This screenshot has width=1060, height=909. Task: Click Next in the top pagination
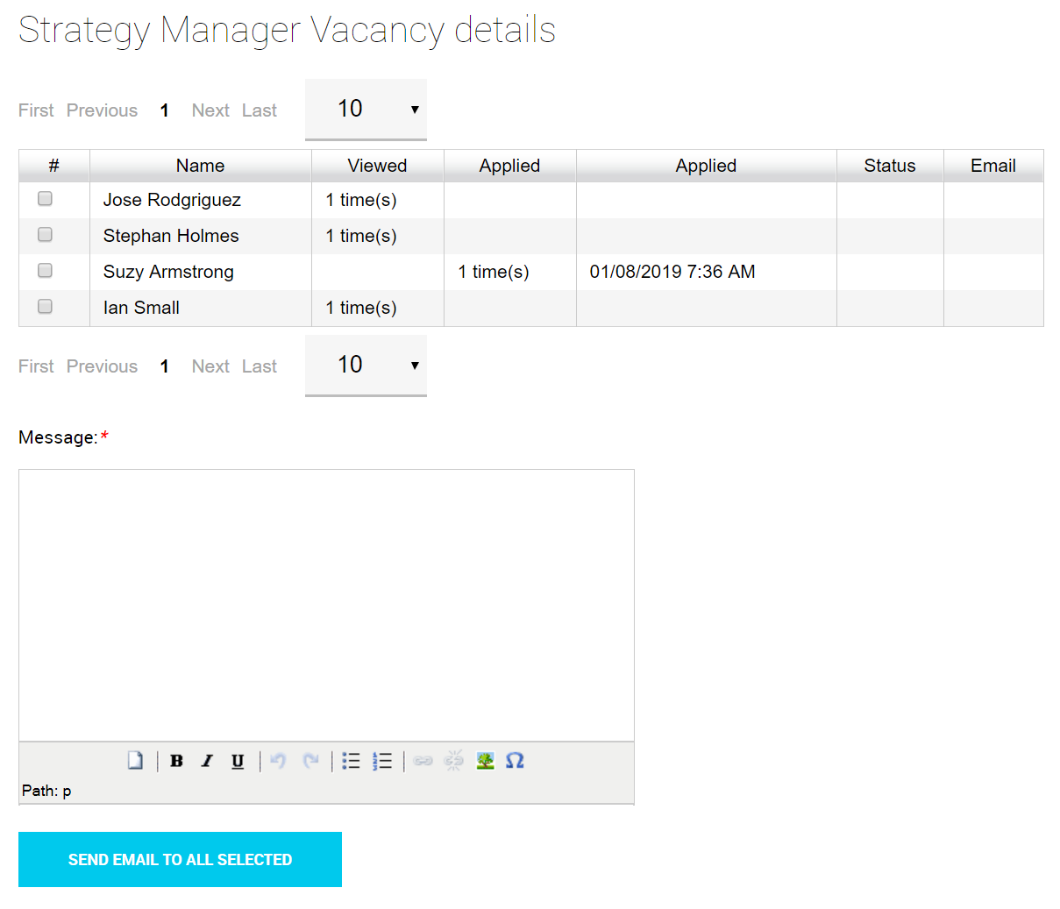(211, 110)
